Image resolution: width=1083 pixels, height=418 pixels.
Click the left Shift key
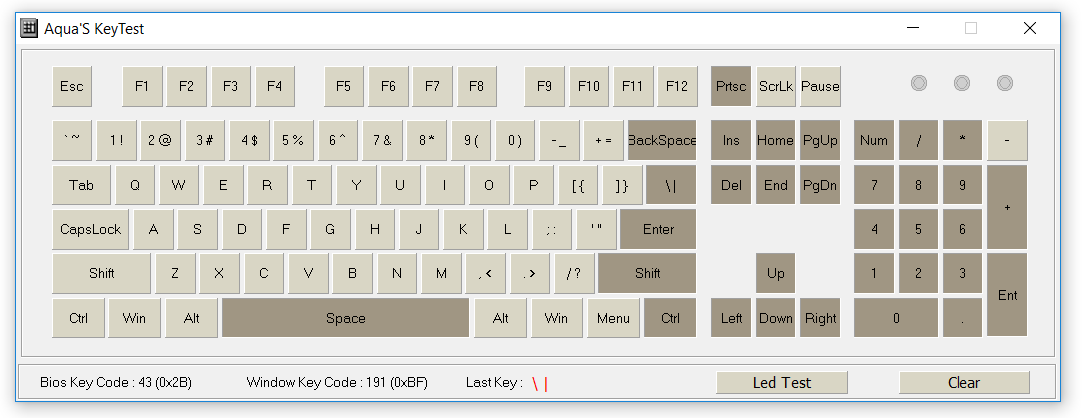point(102,273)
